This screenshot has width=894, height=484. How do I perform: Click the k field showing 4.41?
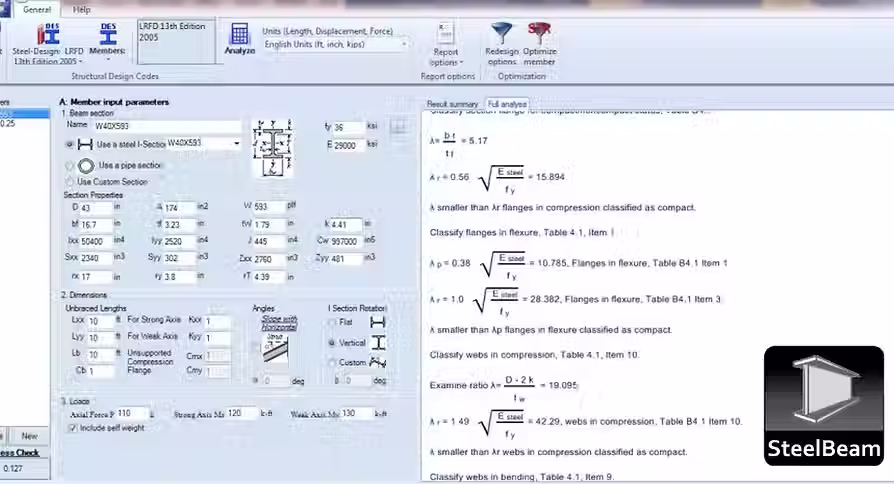(x=346, y=224)
